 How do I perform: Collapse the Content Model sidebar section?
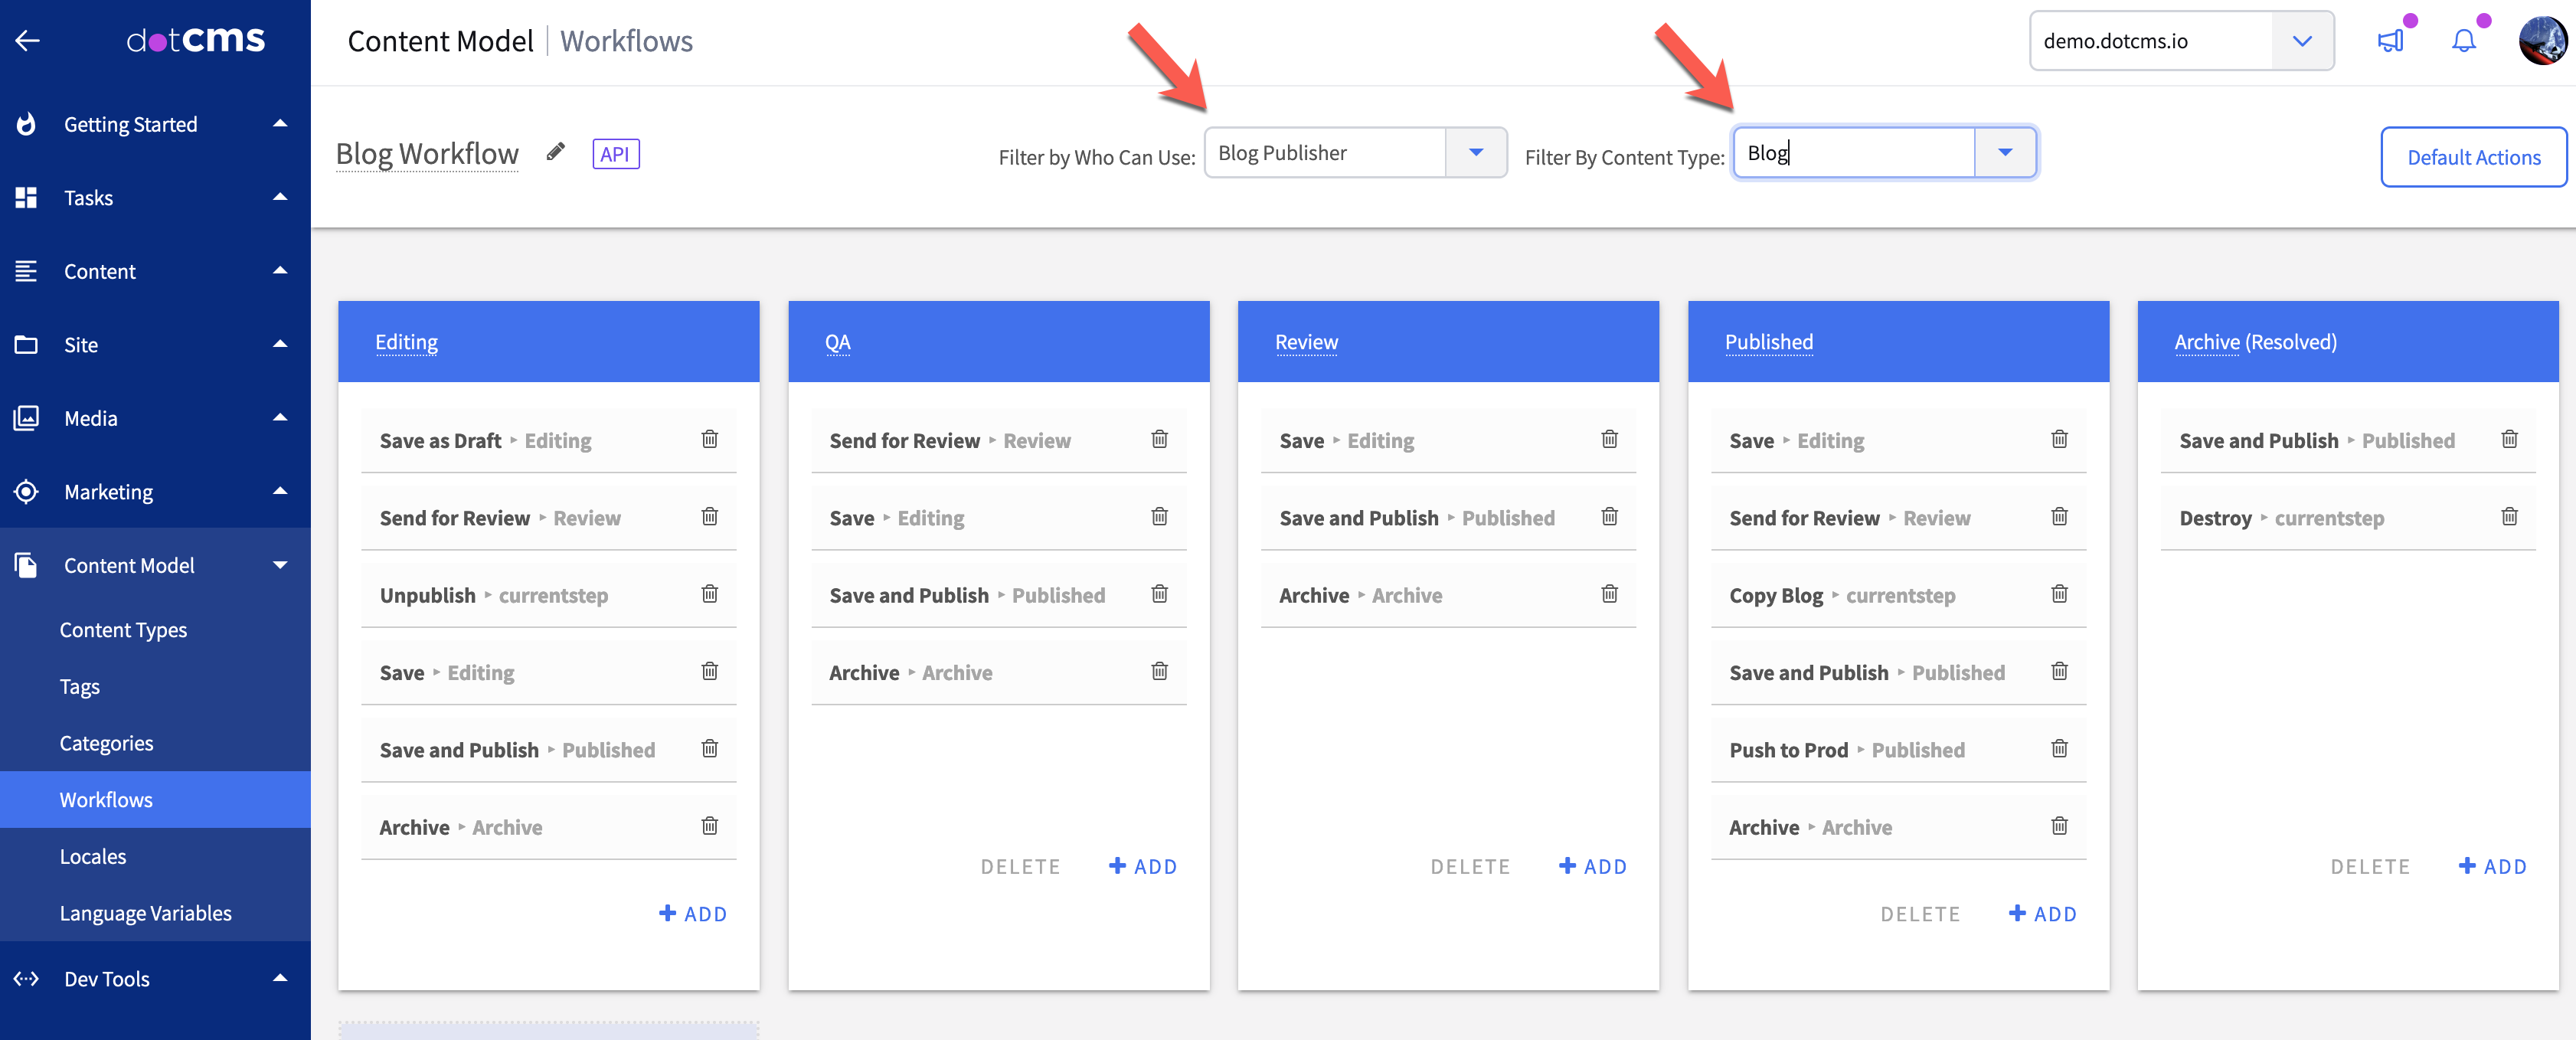point(280,565)
